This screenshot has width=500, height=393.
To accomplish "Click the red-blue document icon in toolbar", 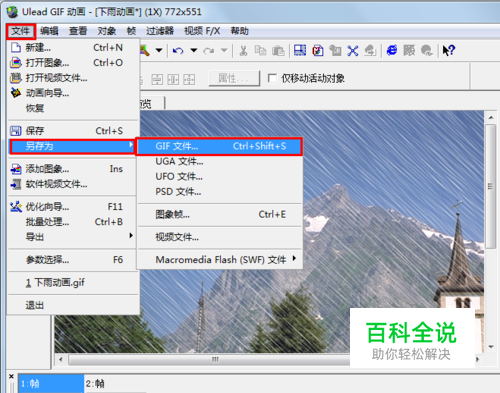I will tap(318, 51).
